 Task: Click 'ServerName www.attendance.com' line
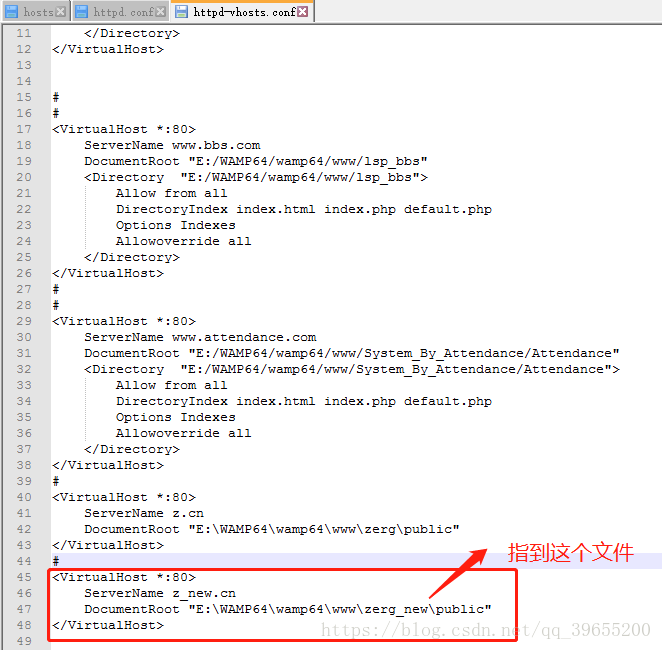pyautogui.click(x=200, y=337)
